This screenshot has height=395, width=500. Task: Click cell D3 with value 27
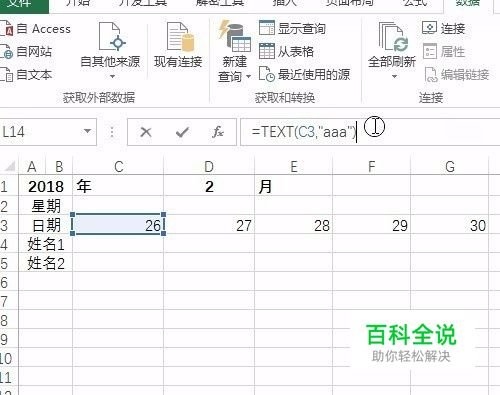tap(209, 225)
